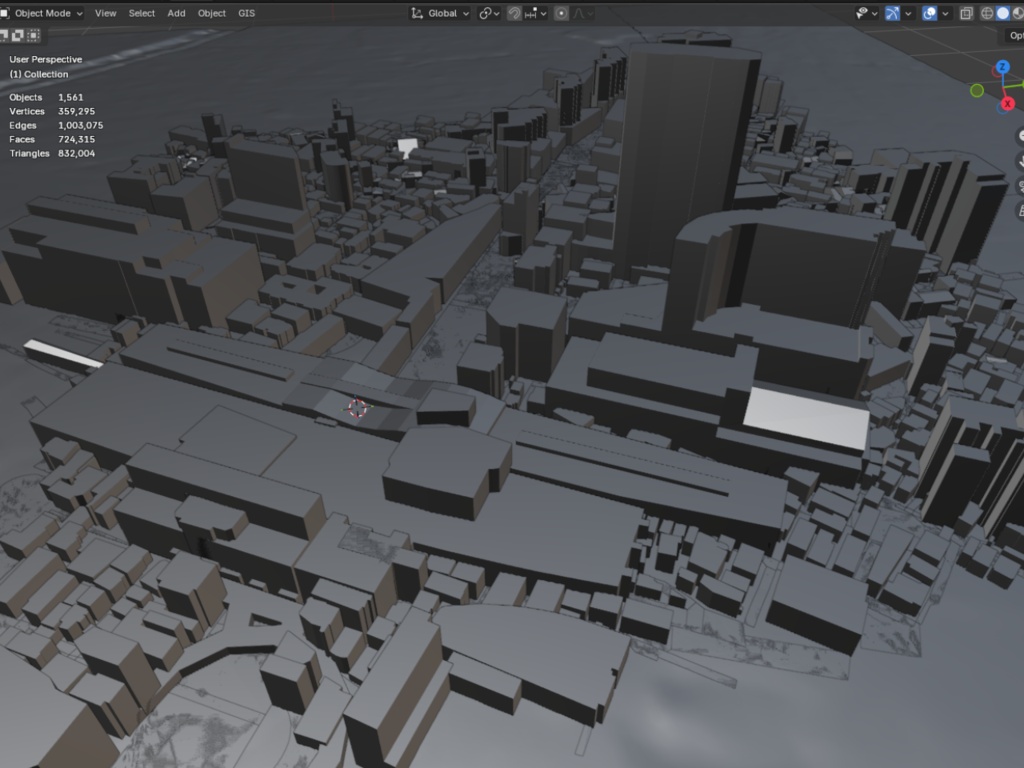Click the 3D cursor in the viewport
Viewport: 1024px width, 768px height.
(357, 408)
